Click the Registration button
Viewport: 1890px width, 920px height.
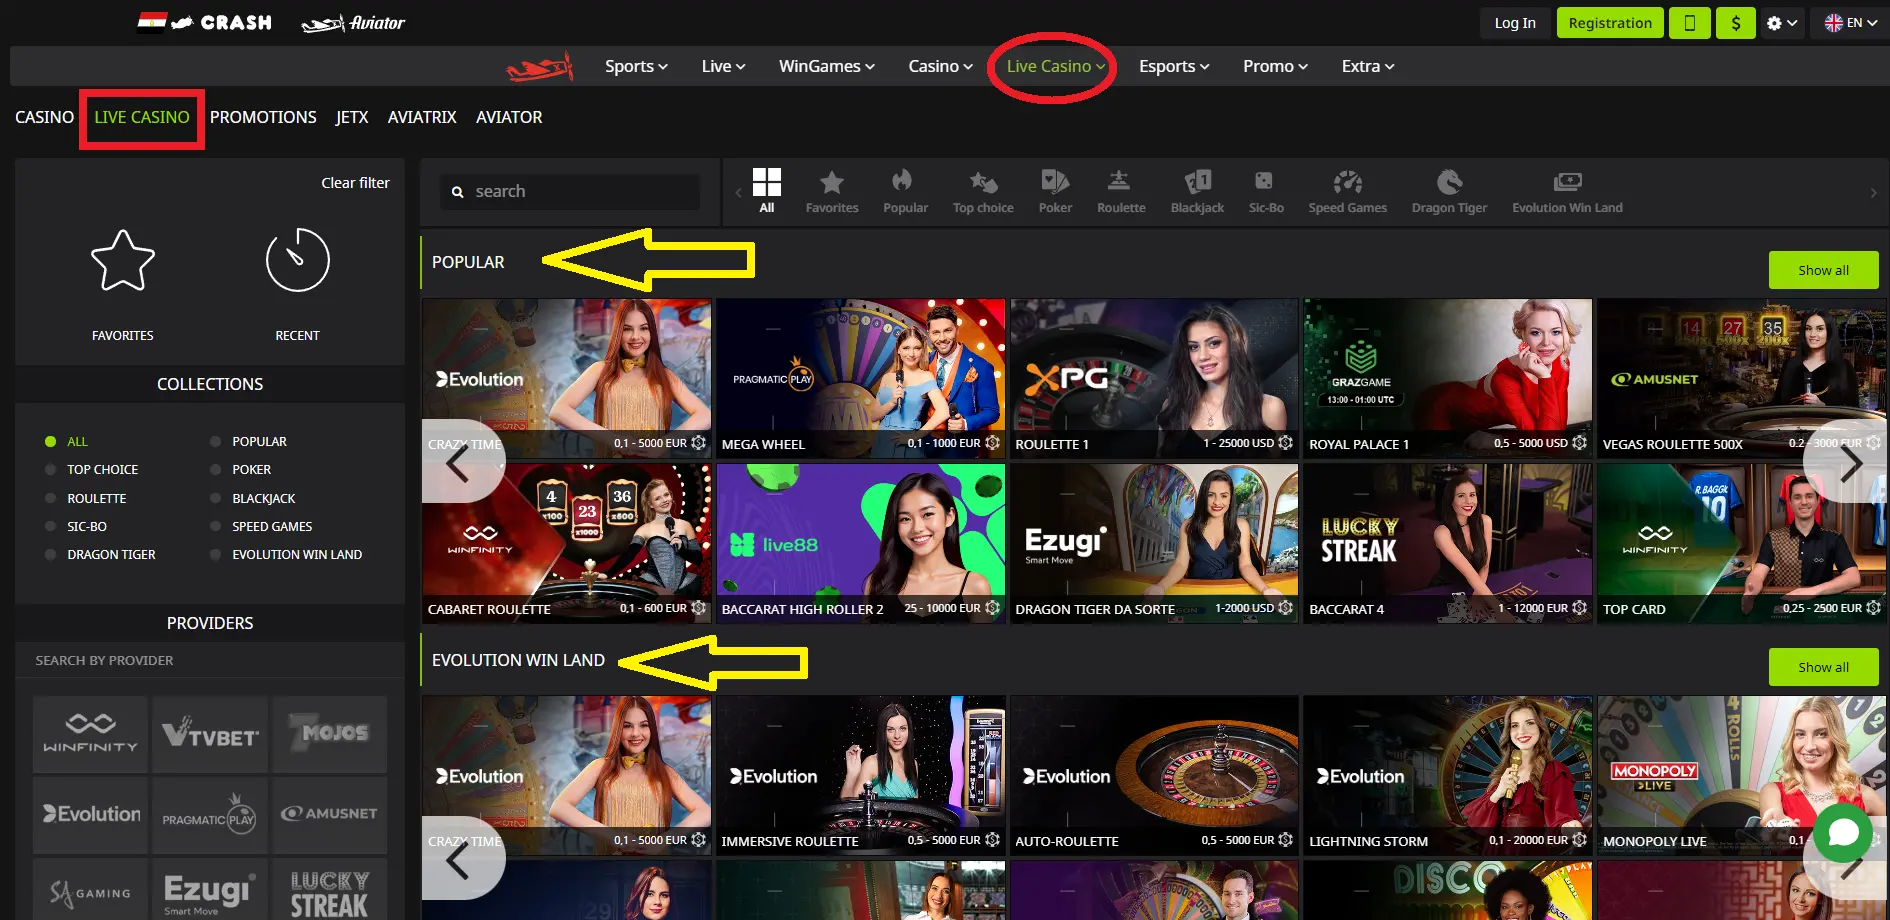click(x=1609, y=22)
